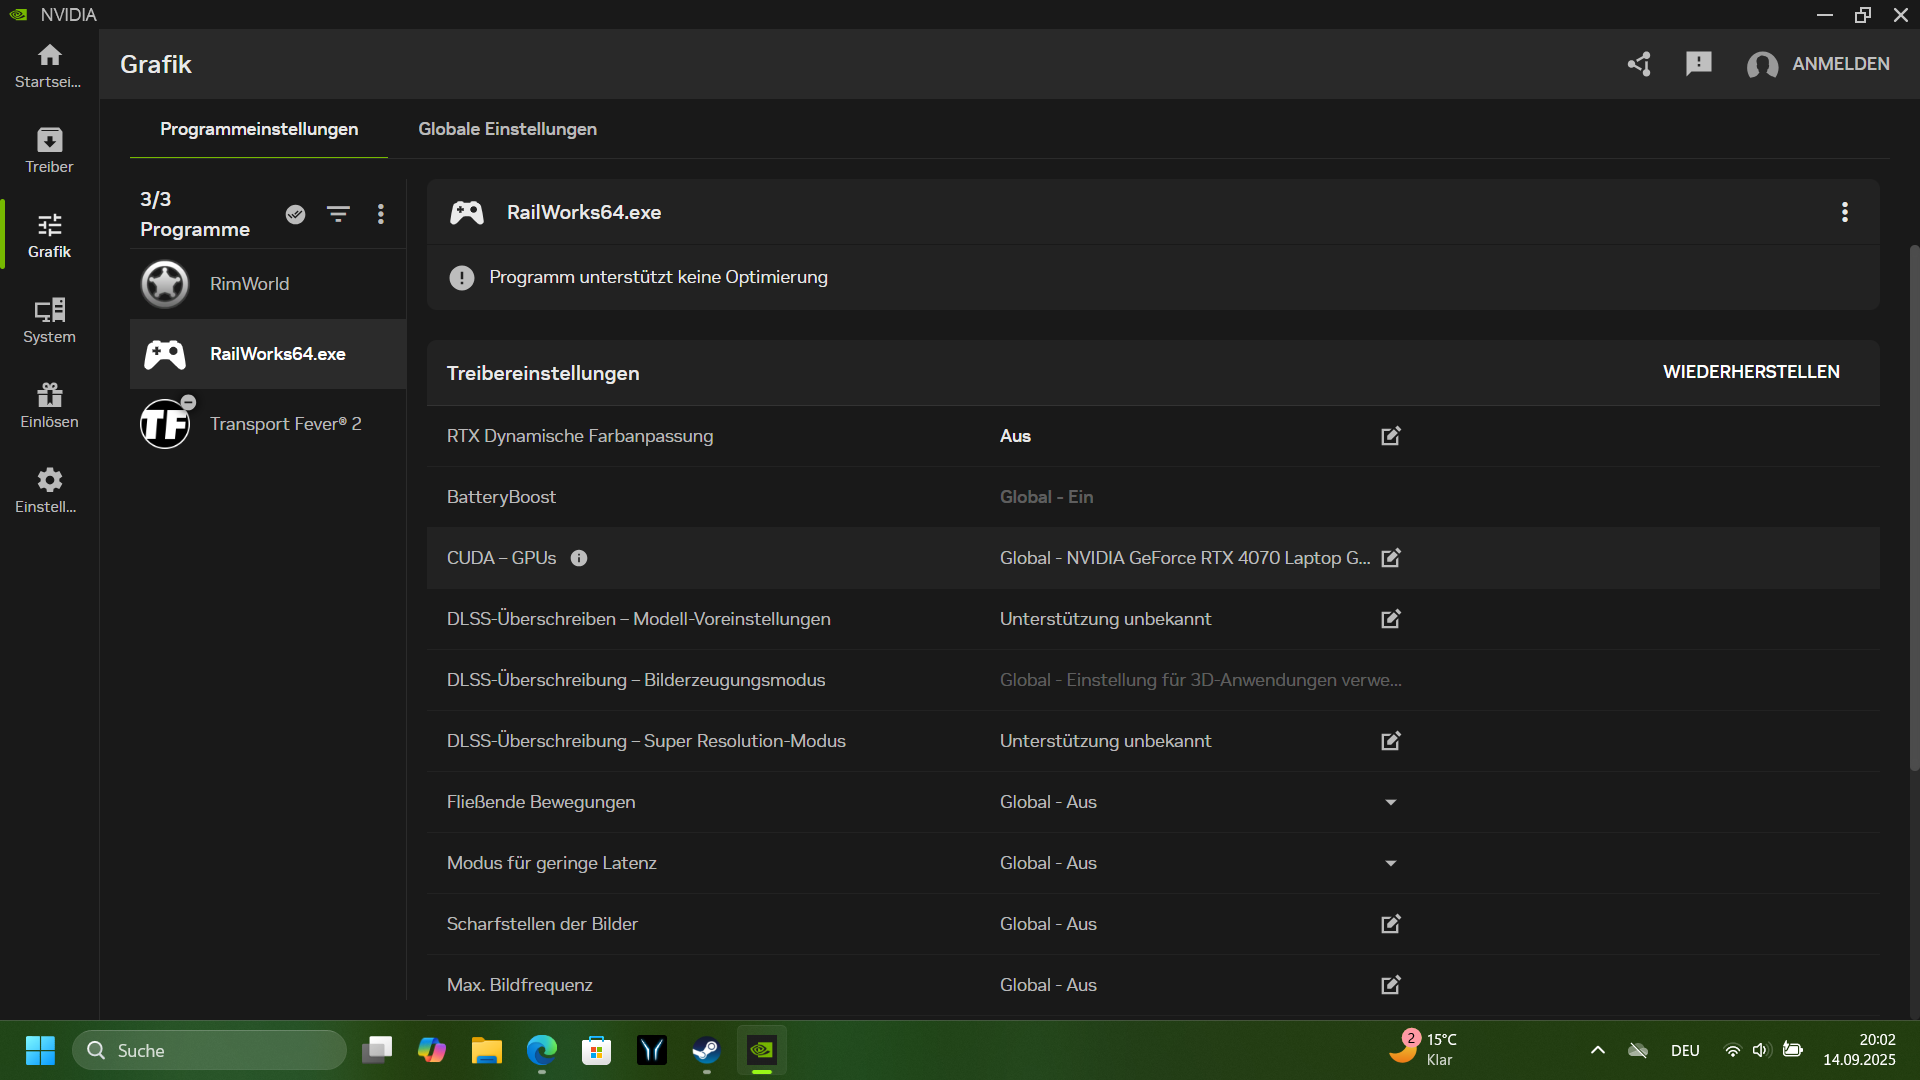
Task: Click the filter icon in Programme list
Action: [x=338, y=214]
